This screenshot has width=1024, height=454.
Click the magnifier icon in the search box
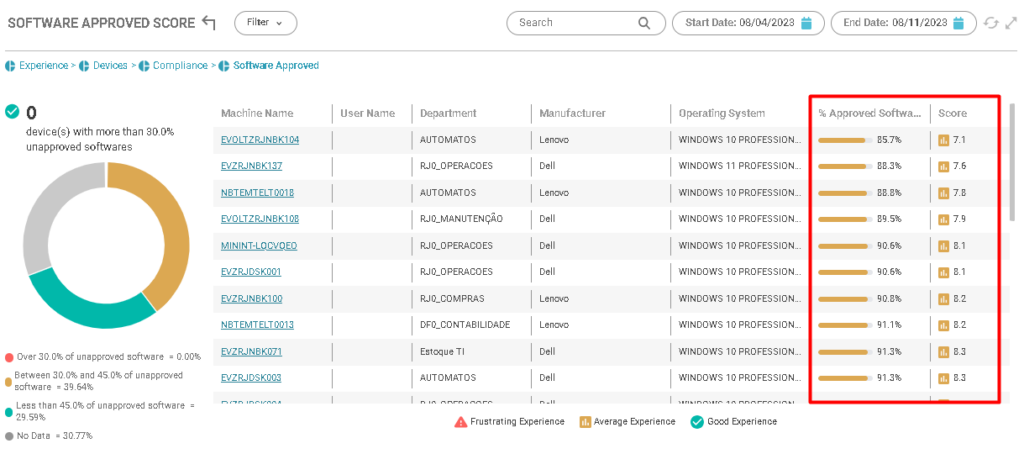pyautogui.click(x=644, y=23)
